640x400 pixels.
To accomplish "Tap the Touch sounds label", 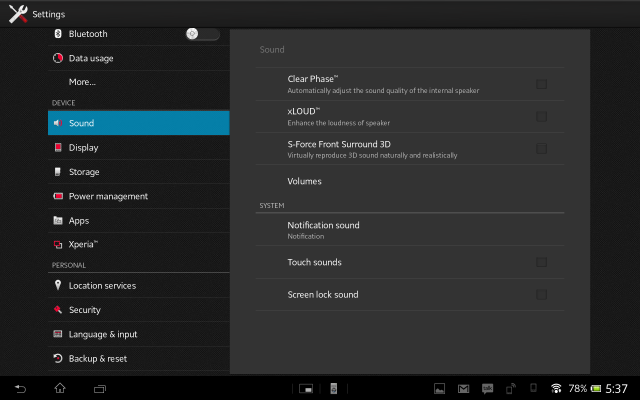I will (x=314, y=262).
